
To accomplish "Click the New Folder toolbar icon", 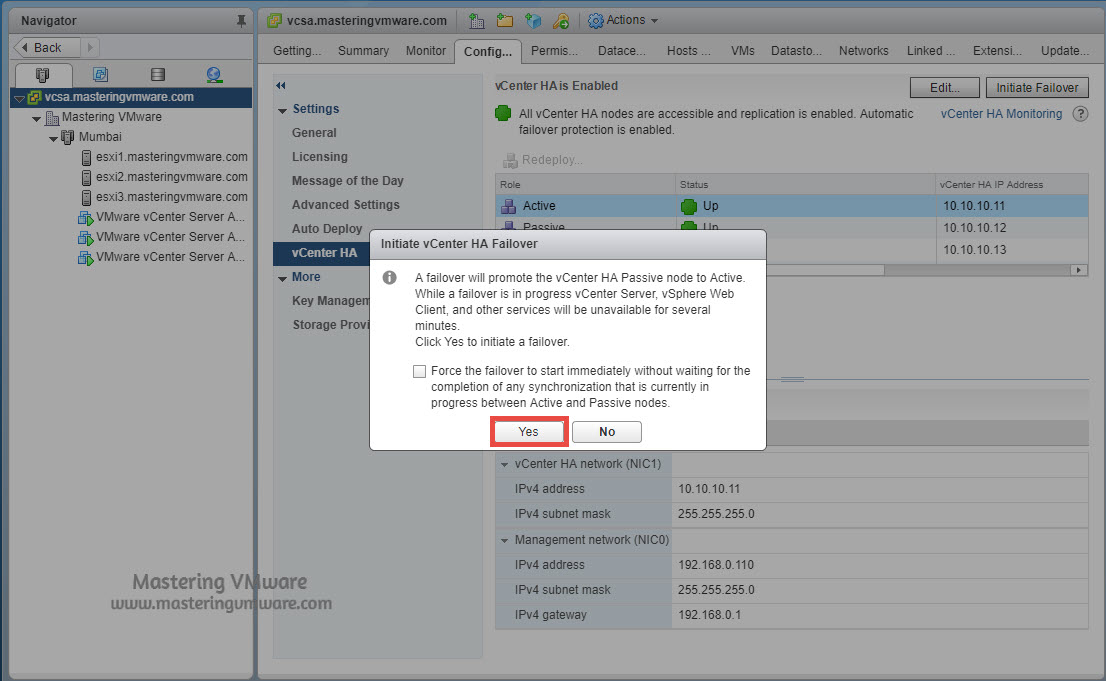I will (x=504, y=20).
